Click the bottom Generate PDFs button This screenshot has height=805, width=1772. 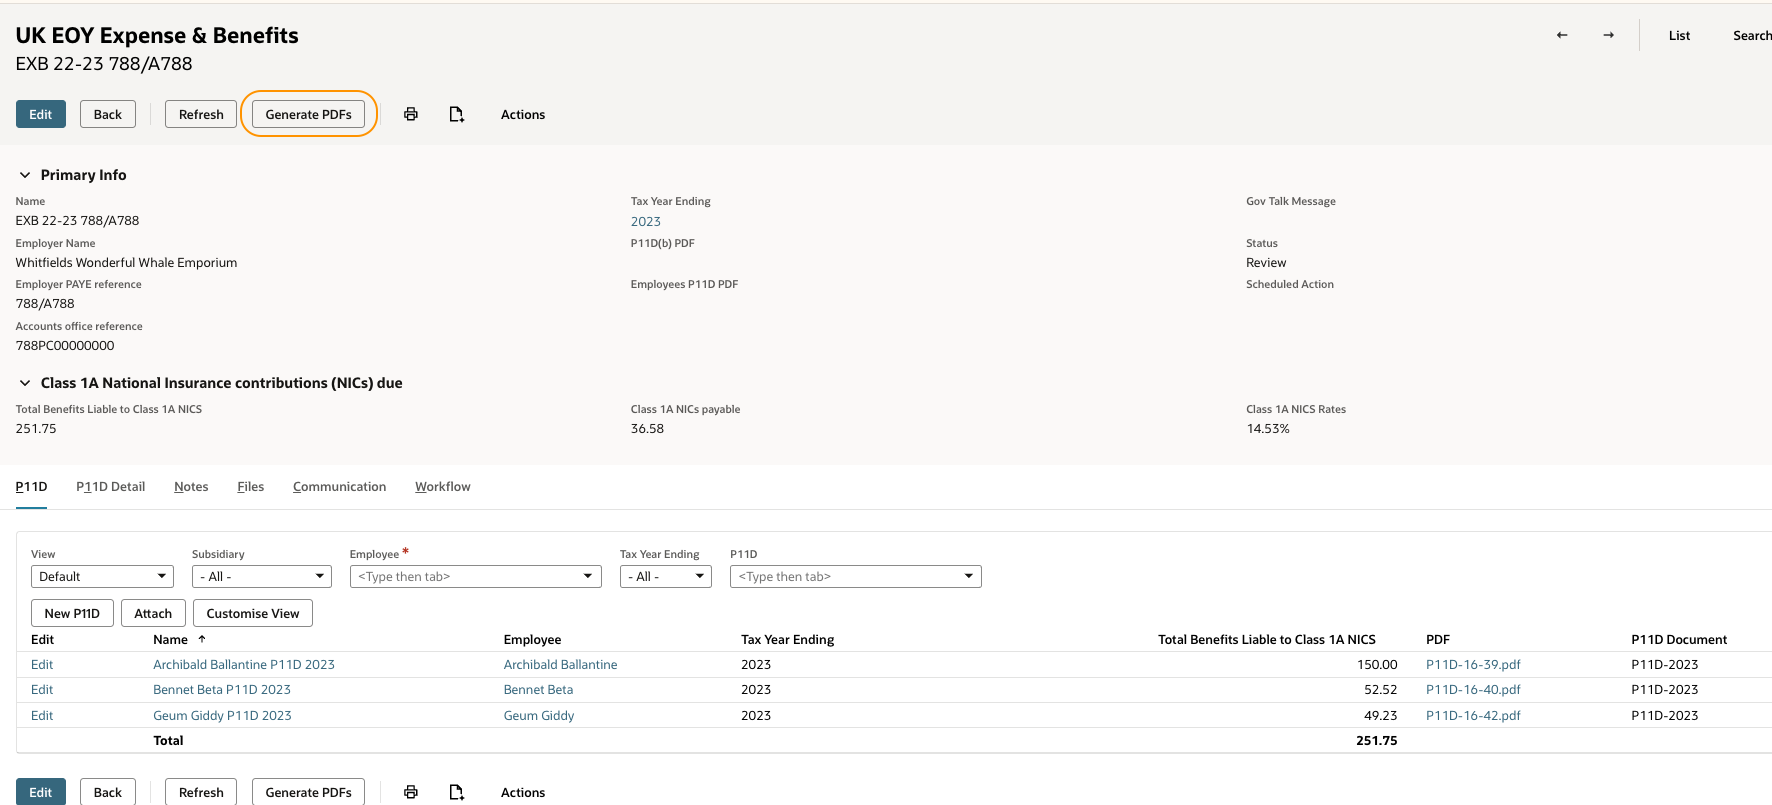point(308,792)
